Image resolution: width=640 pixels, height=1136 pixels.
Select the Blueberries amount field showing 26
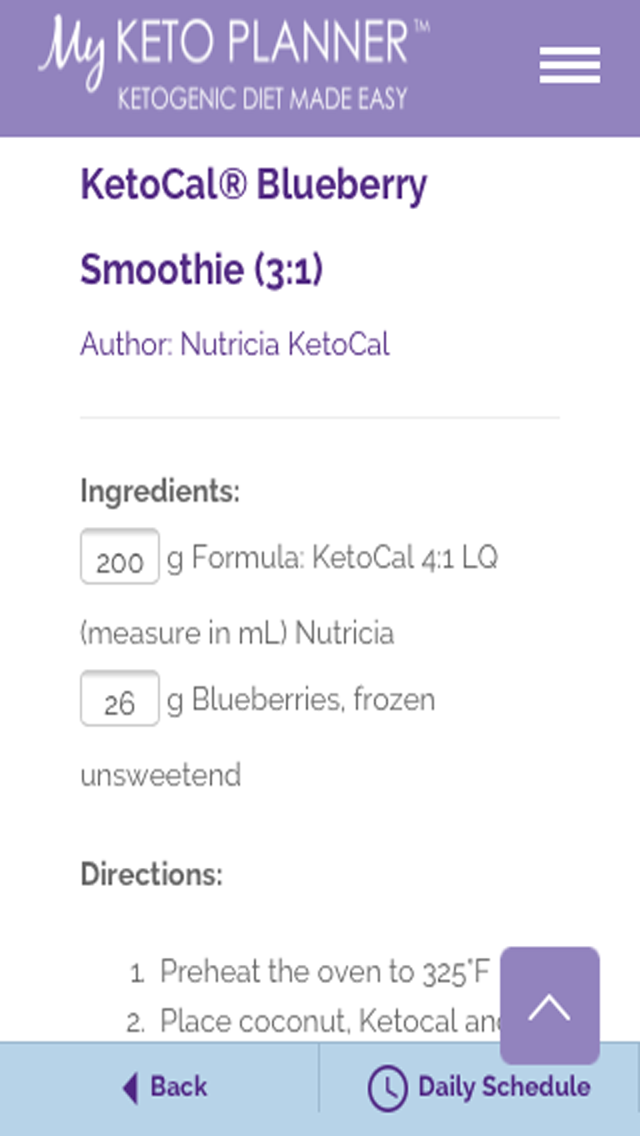point(120,698)
